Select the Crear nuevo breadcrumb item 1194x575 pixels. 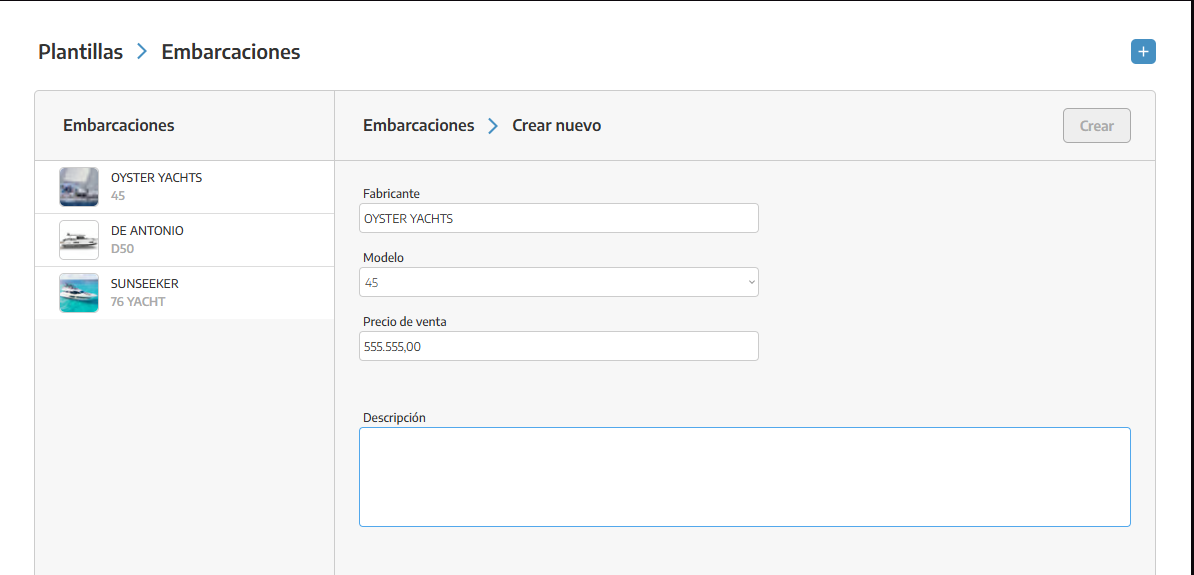coord(557,126)
